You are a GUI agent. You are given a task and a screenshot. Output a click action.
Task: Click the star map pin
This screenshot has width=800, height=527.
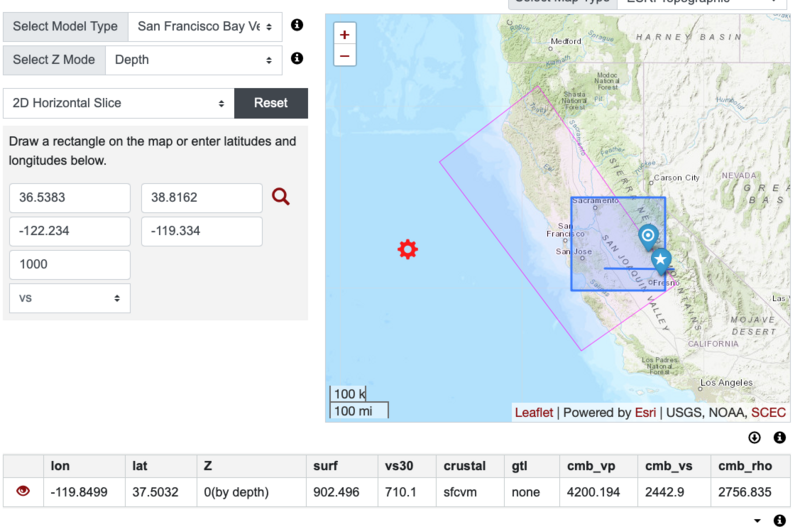point(661,261)
